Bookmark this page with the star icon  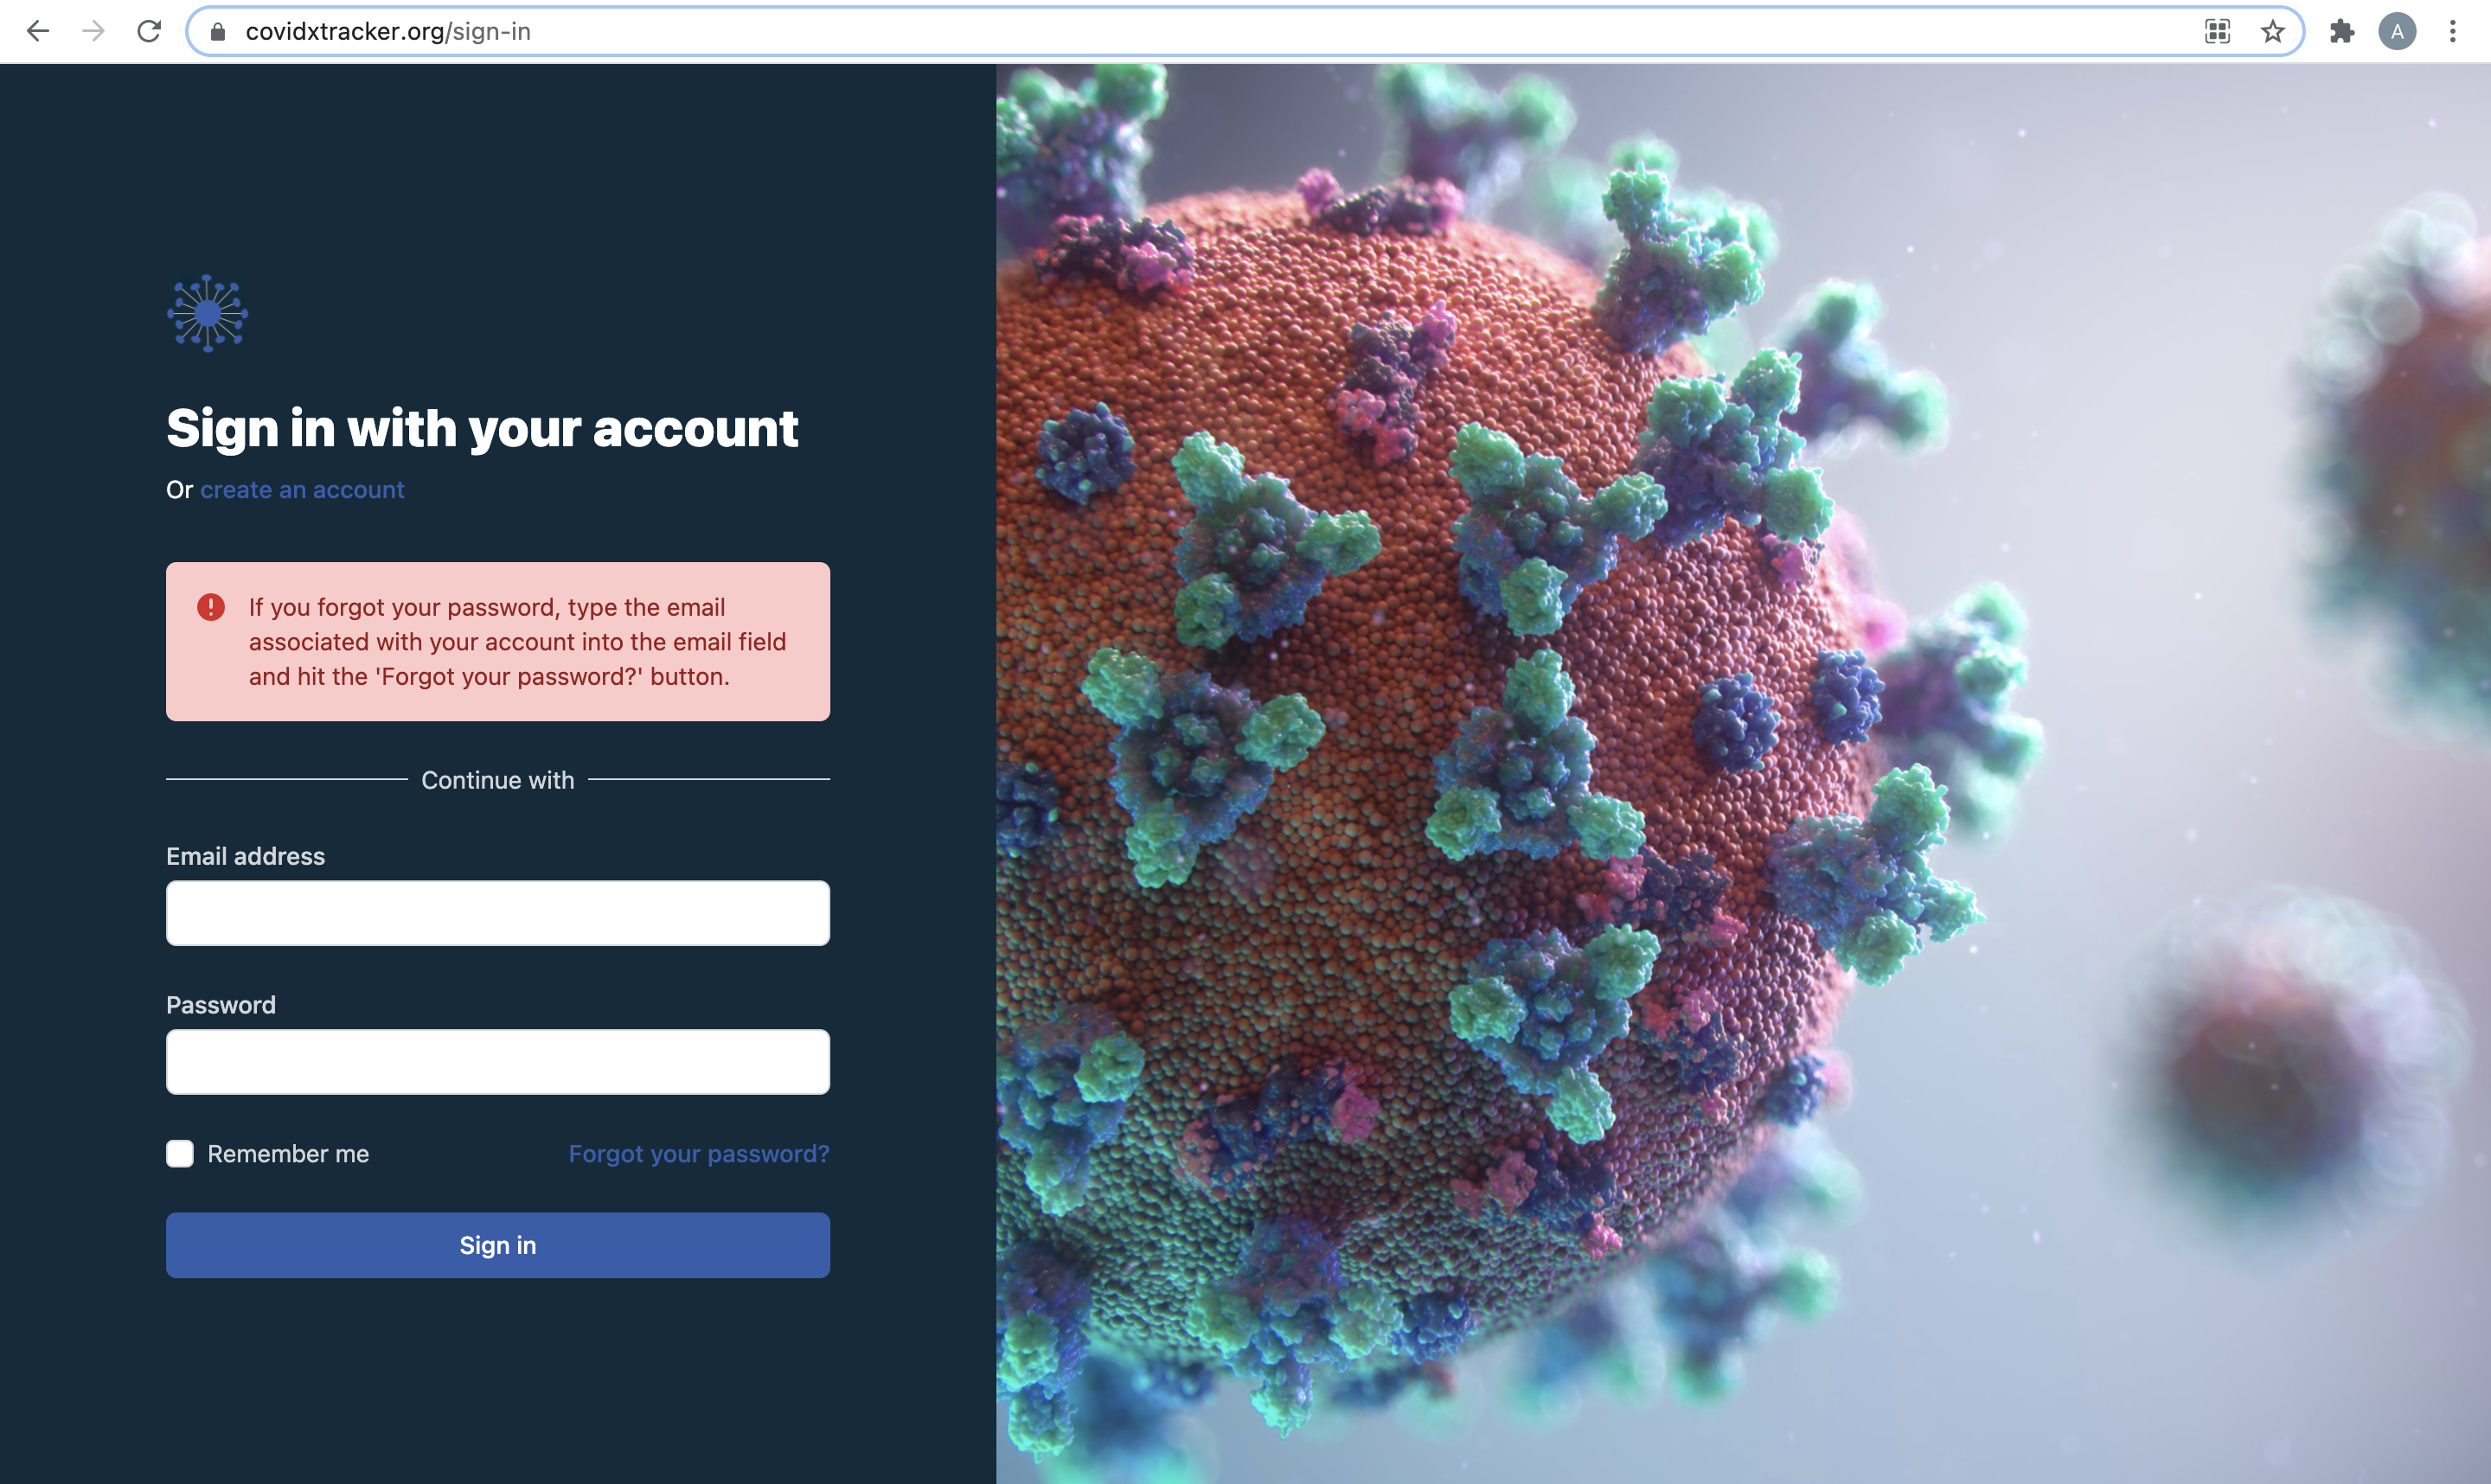click(2272, 32)
